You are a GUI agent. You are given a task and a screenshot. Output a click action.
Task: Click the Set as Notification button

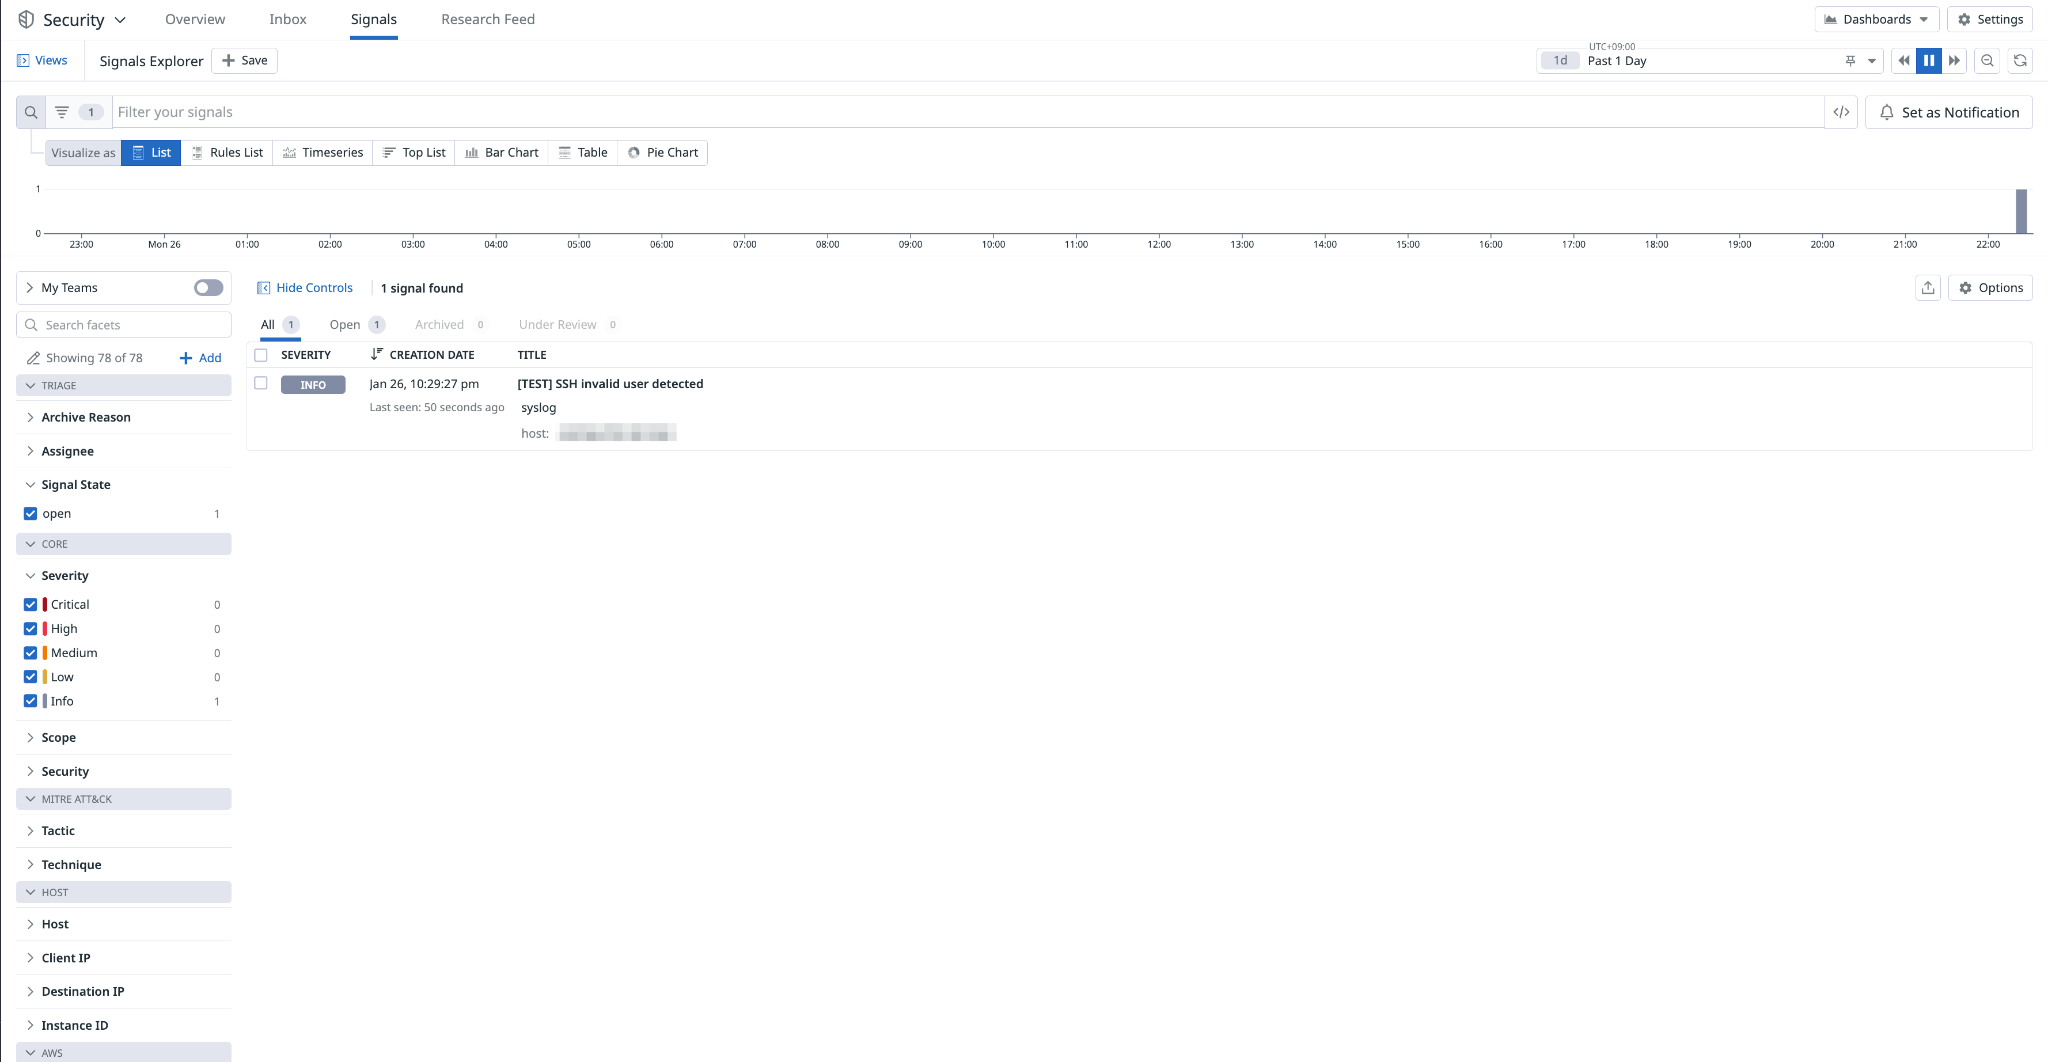(1948, 112)
